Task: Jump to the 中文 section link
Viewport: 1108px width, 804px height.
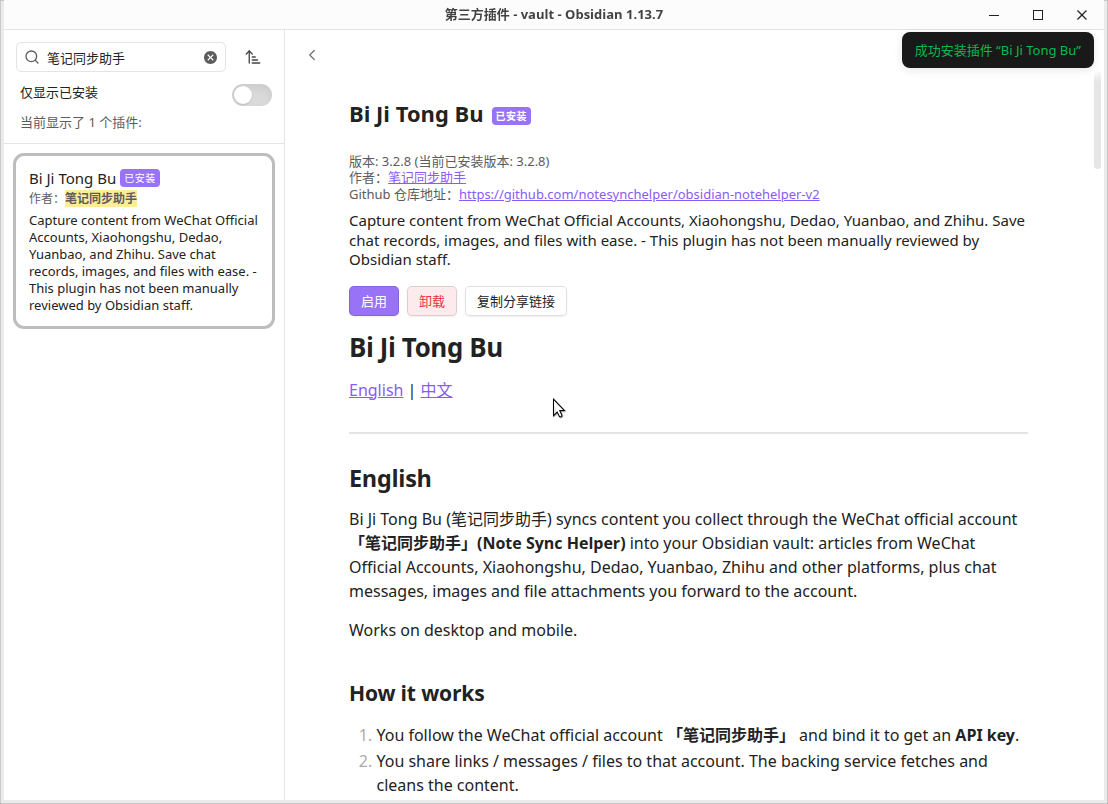Action: click(x=437, y=390)
